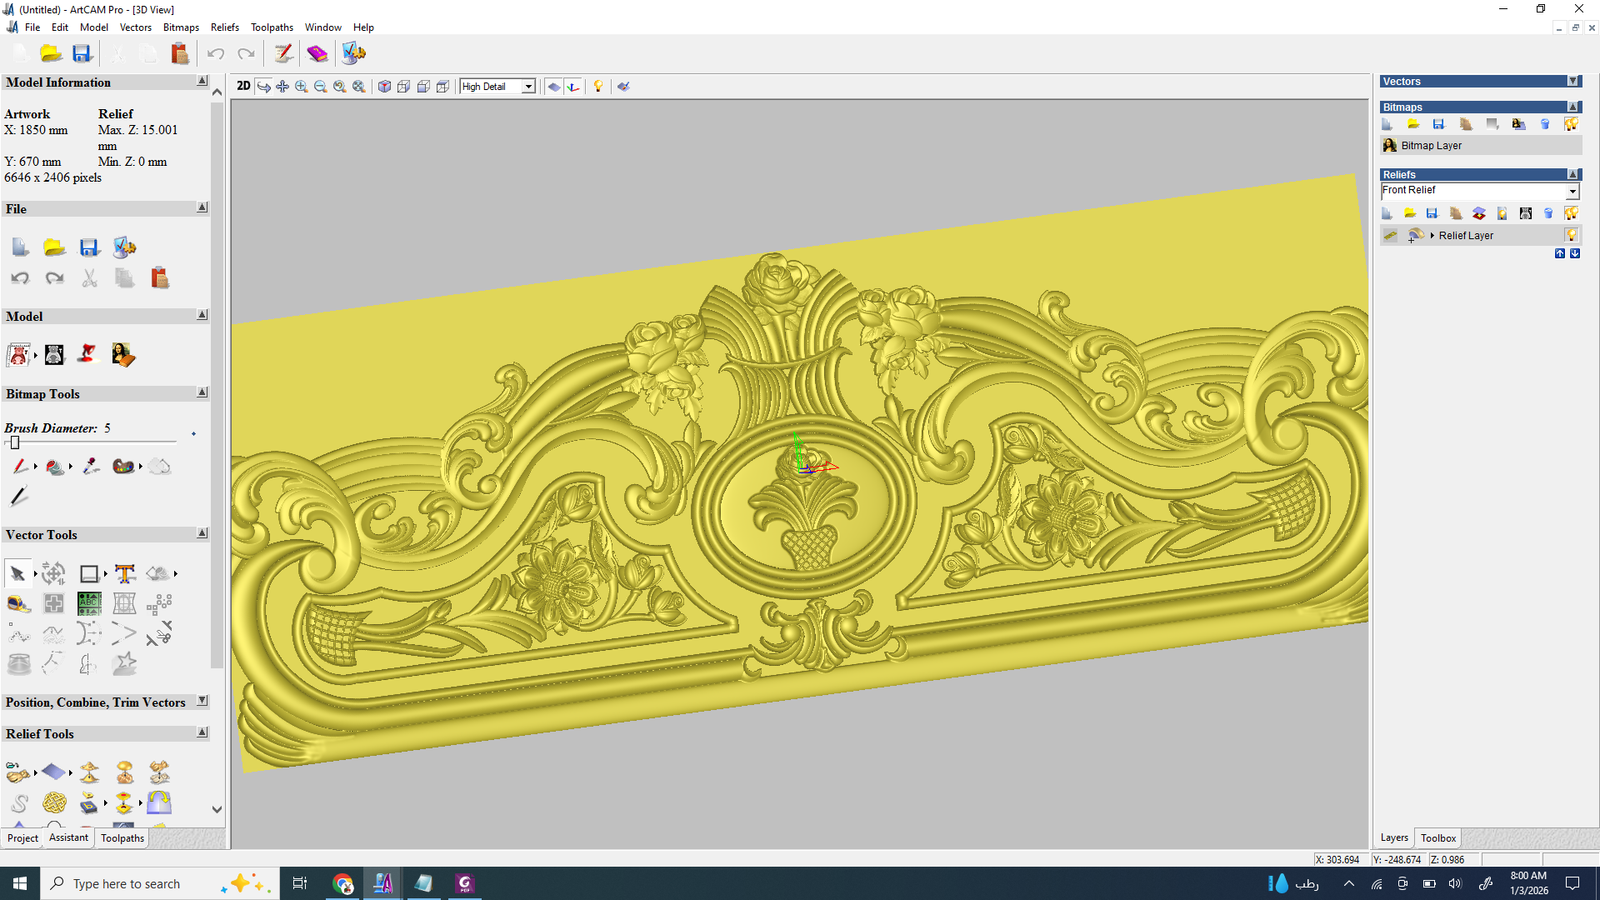The width and height of the screenshot is (1600, 900).
Task: Click the Create Rectangle vector tool
Action: click(89, 573)
